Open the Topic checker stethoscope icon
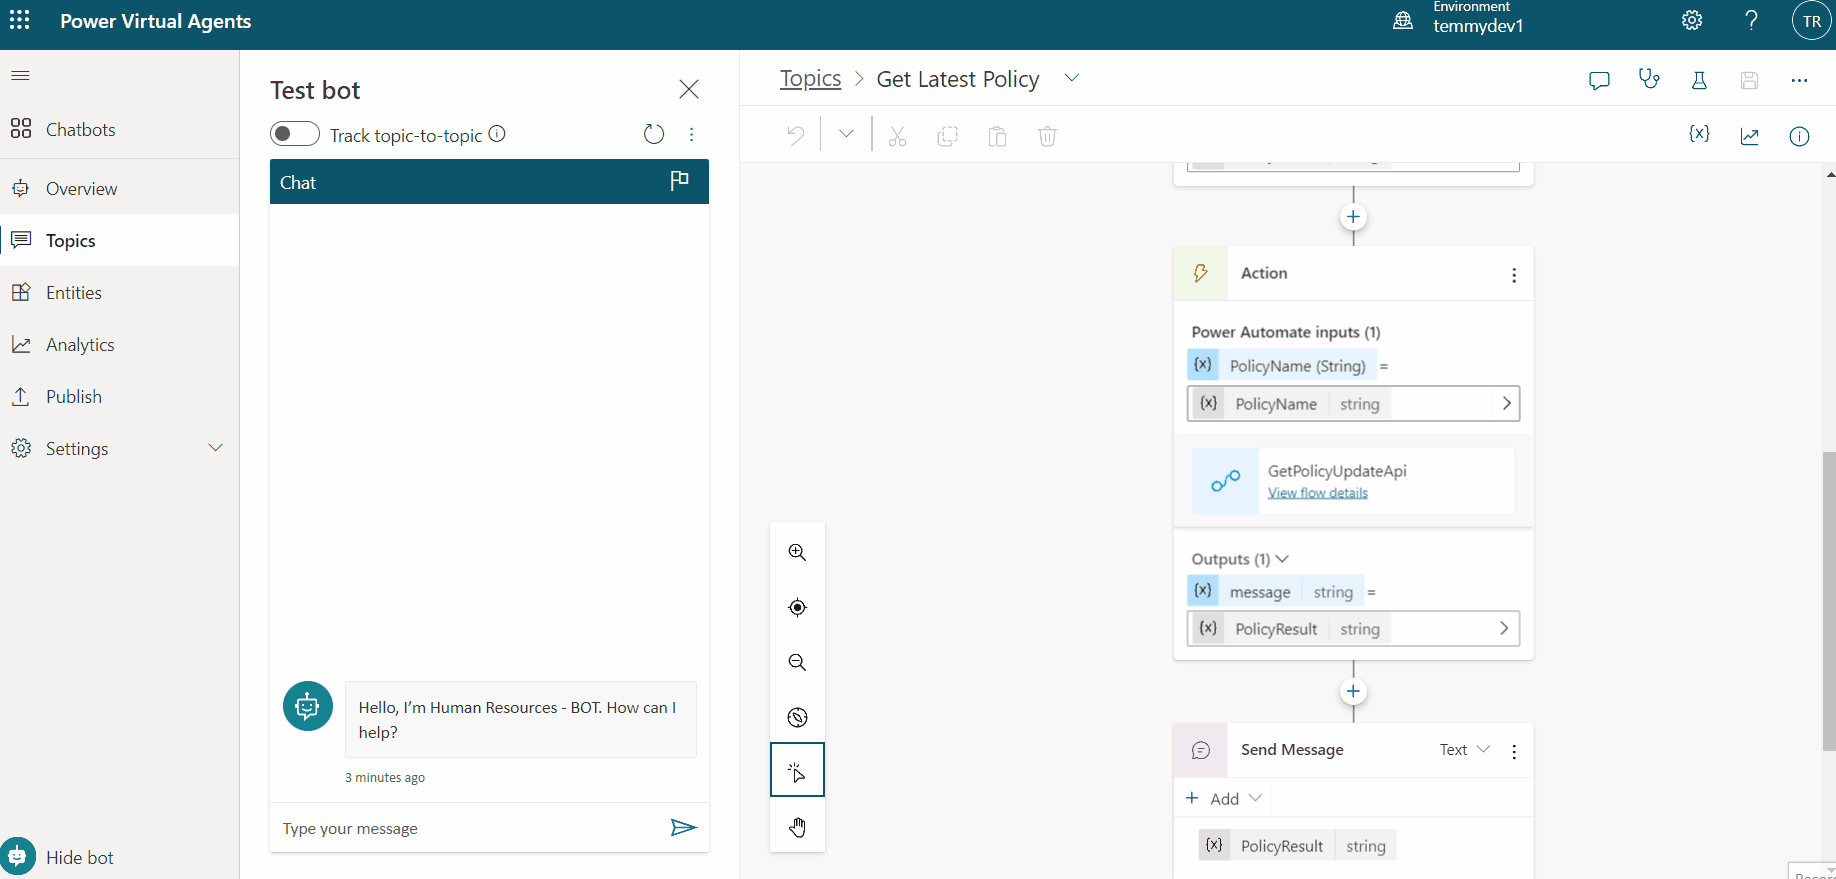 (1649, 79)
